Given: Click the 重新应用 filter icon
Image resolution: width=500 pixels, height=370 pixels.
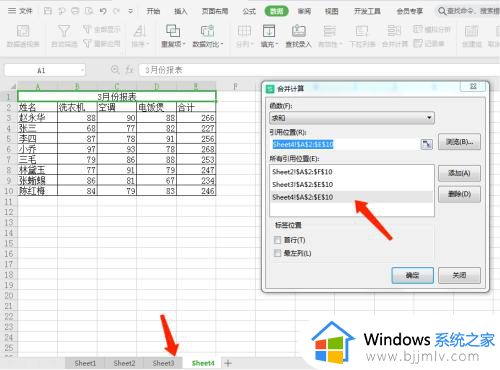Looking at the screenshot, I should [101, 43].
